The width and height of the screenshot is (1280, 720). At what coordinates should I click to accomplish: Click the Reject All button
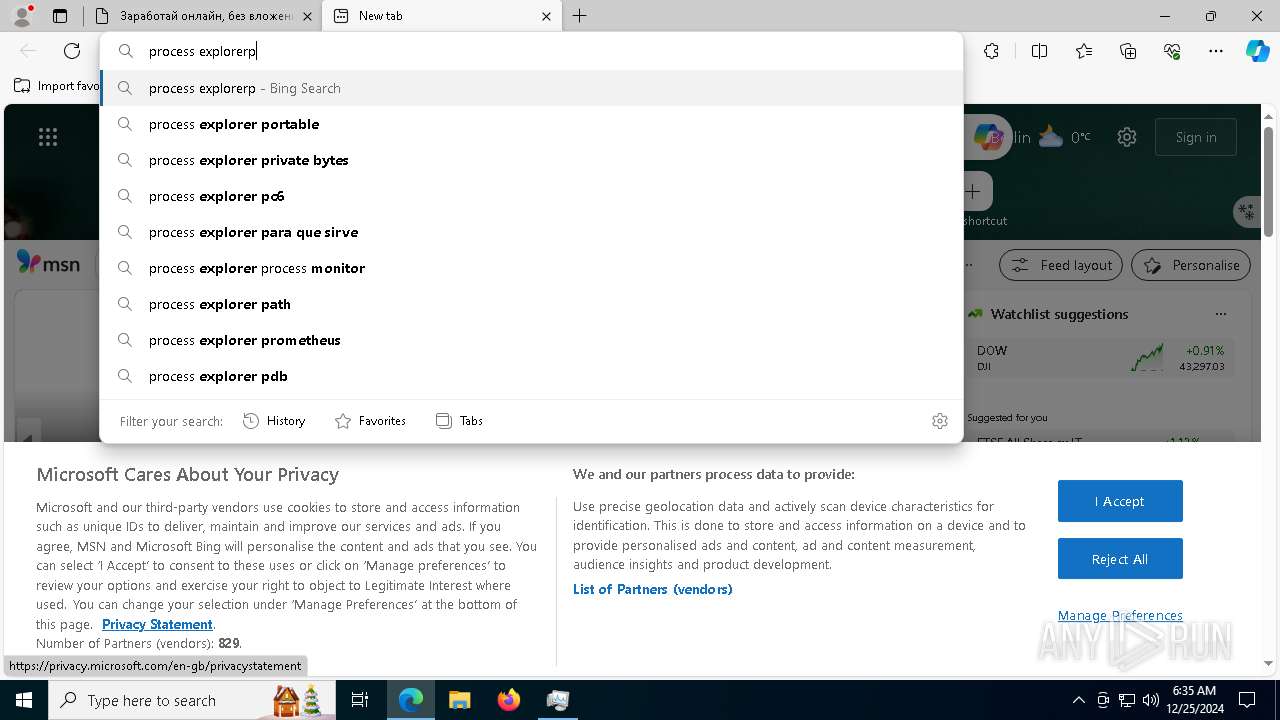coord(1120,559)
